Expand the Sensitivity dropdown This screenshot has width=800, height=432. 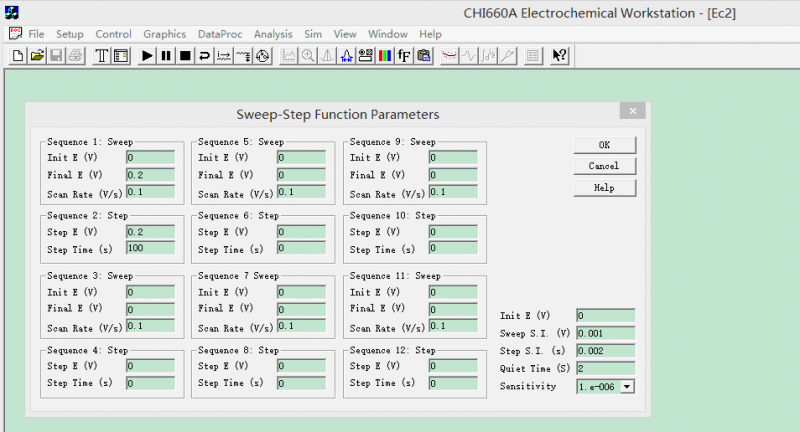pyautogui.click(x=627, y=385)
